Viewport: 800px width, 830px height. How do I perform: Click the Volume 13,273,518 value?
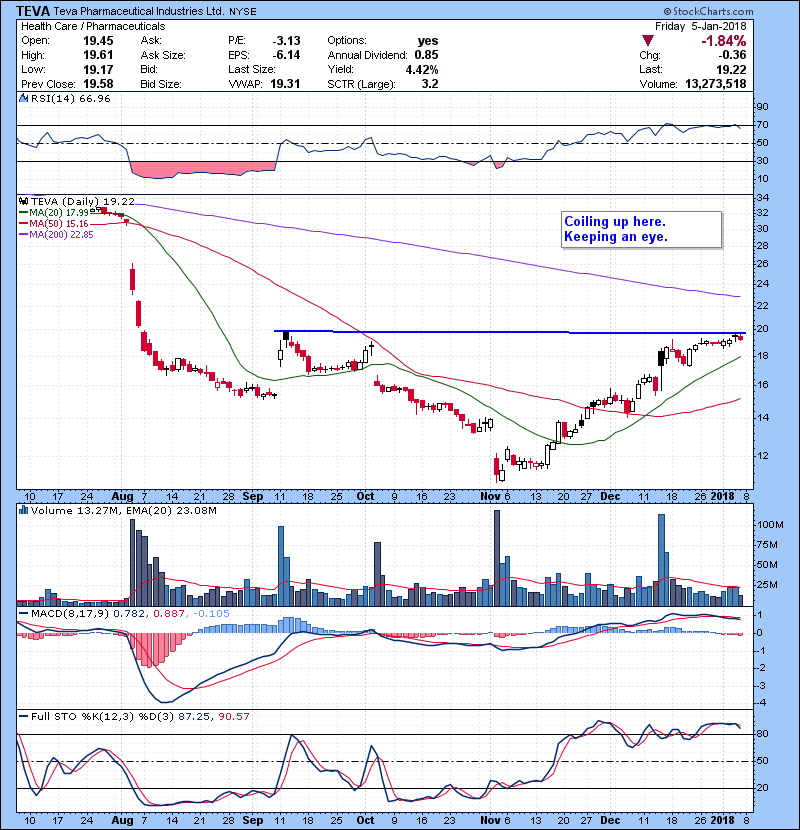coord(715,84)
